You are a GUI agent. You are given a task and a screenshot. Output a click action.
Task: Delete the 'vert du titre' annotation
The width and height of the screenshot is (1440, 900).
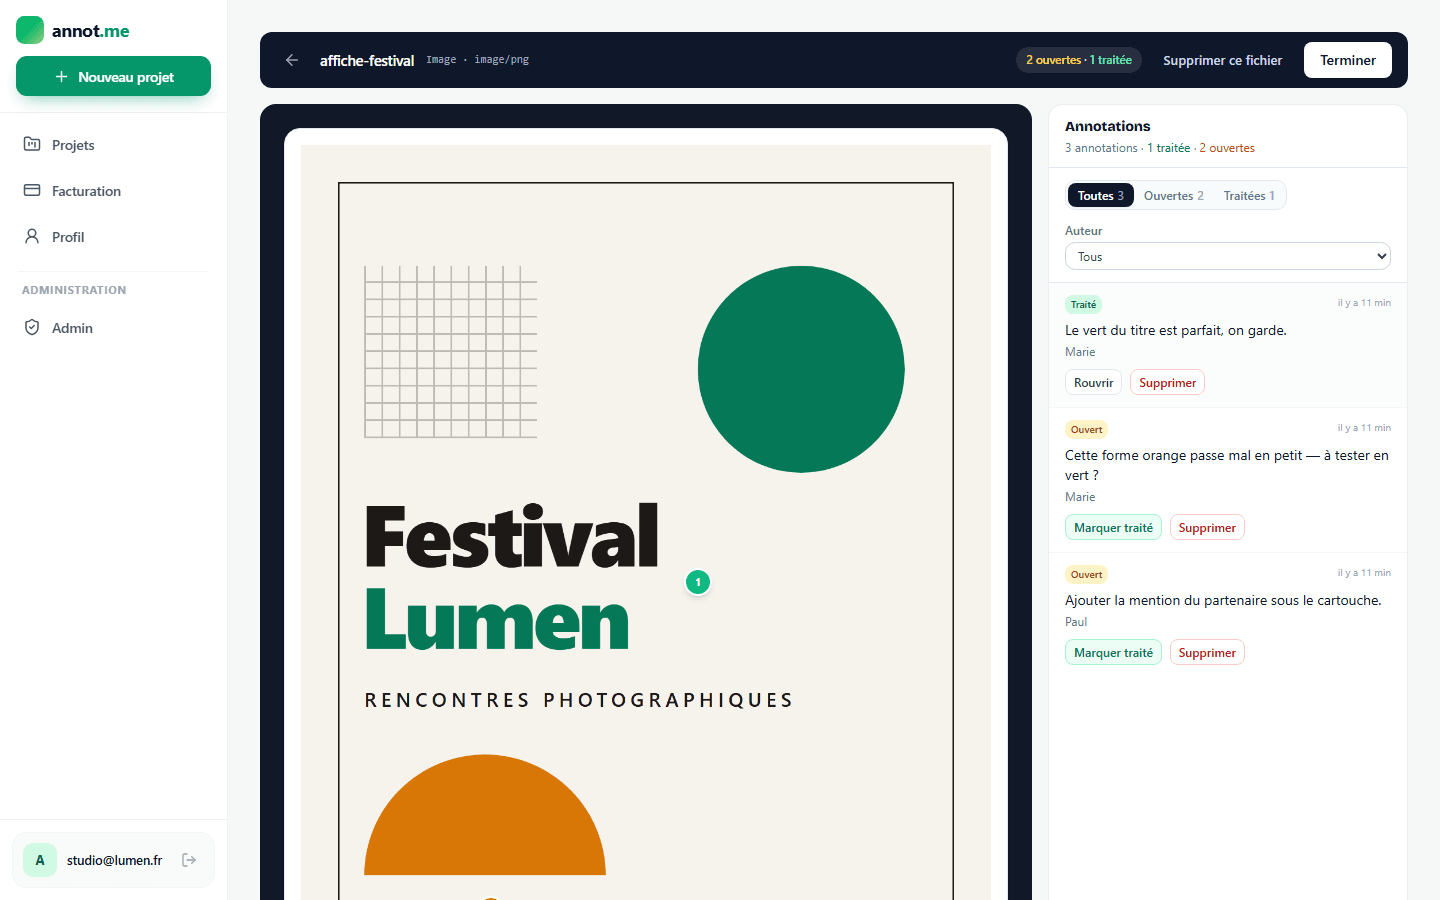tap(1167, 383)
